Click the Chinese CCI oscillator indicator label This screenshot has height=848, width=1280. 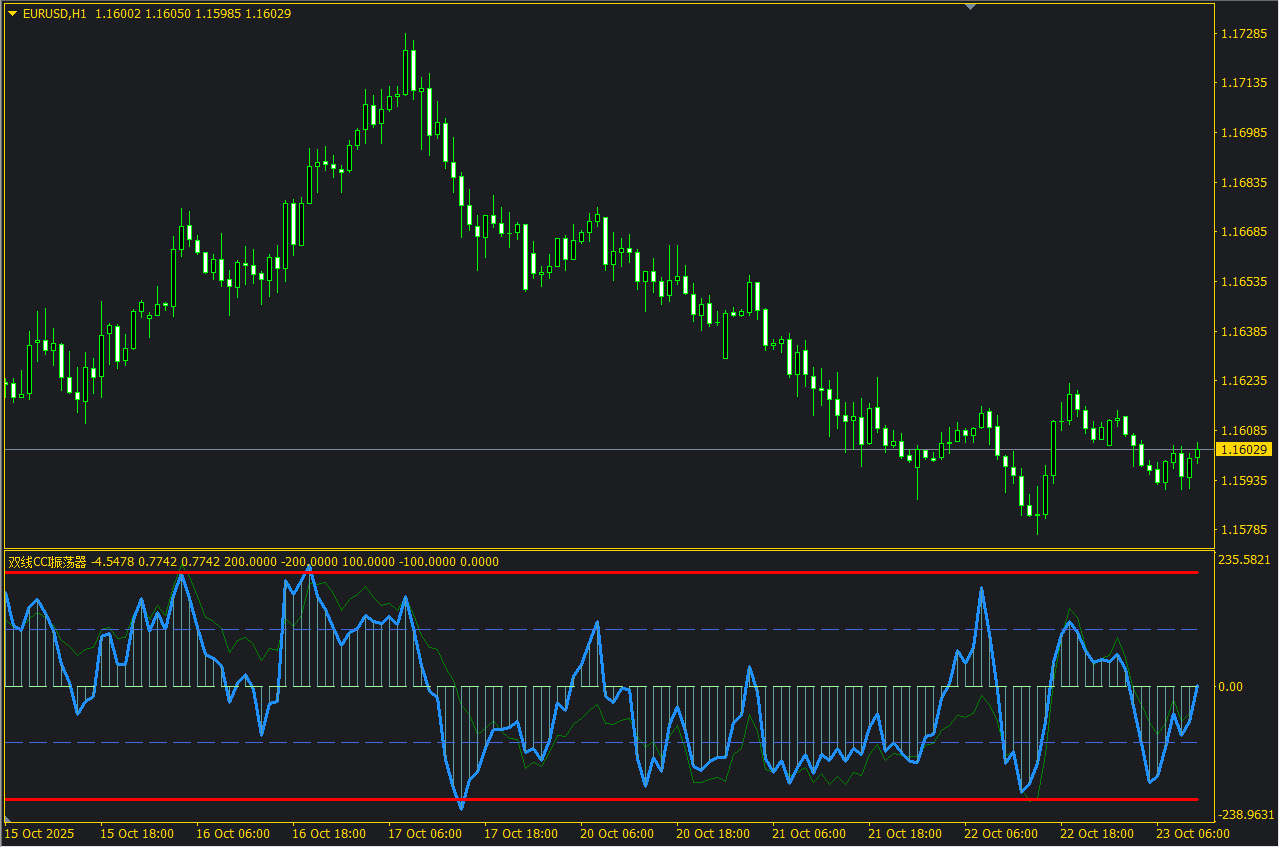click(x=47, y=562)
